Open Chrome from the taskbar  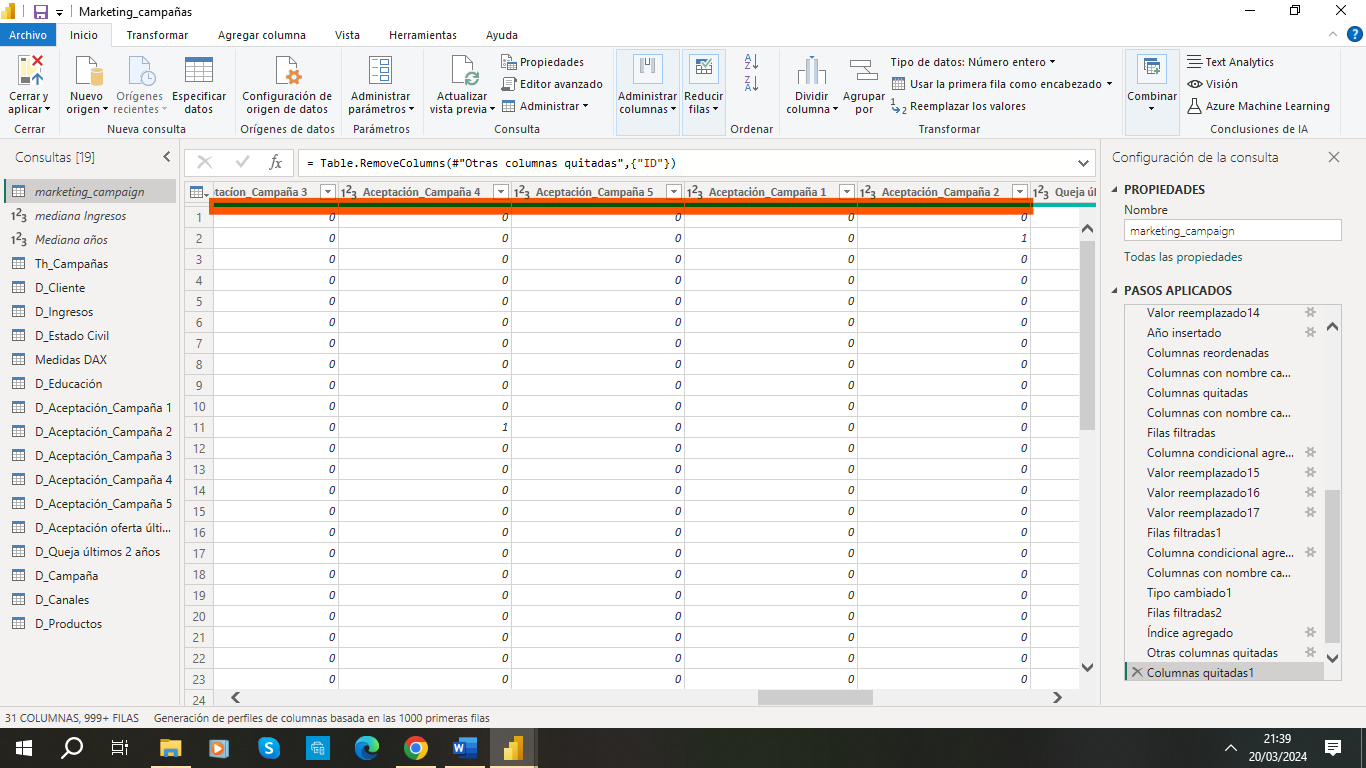tap(416, 748)
